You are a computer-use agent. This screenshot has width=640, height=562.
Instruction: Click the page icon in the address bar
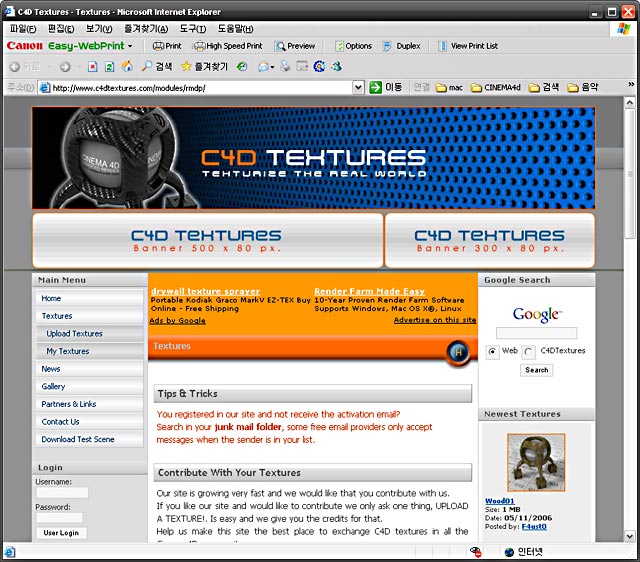tap(45, 87)
